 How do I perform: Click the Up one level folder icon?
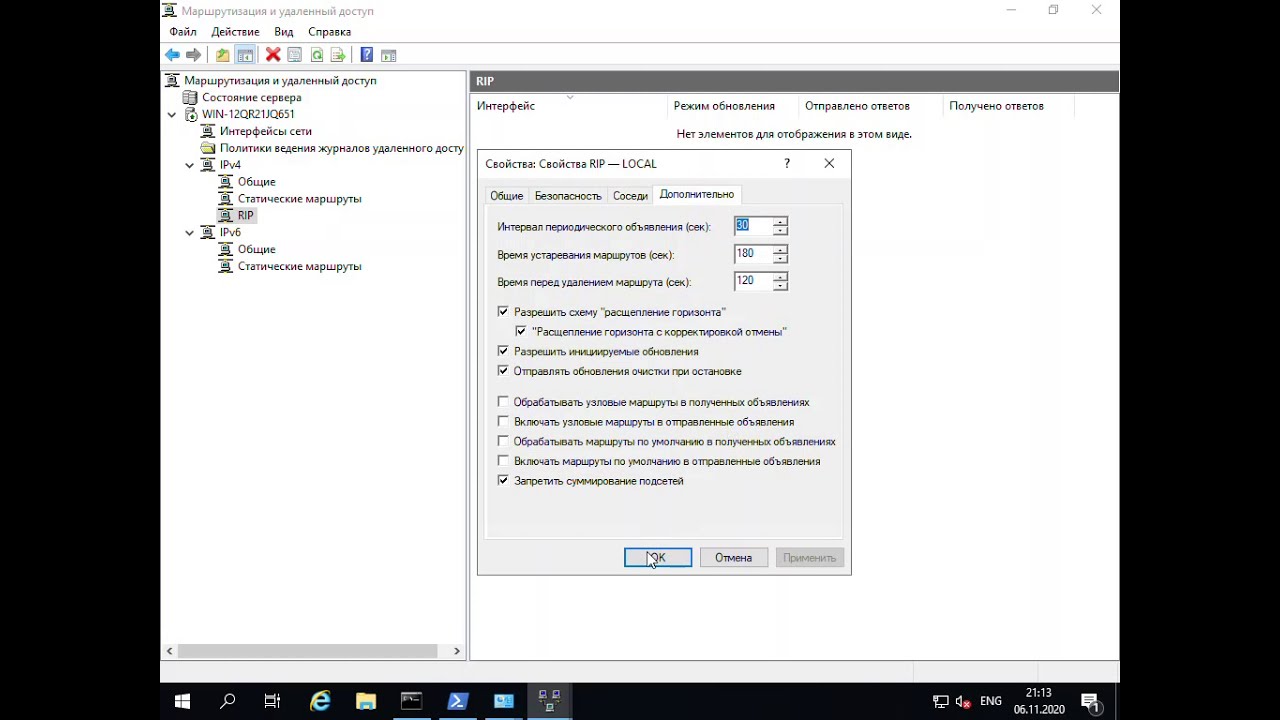point(222,55)
